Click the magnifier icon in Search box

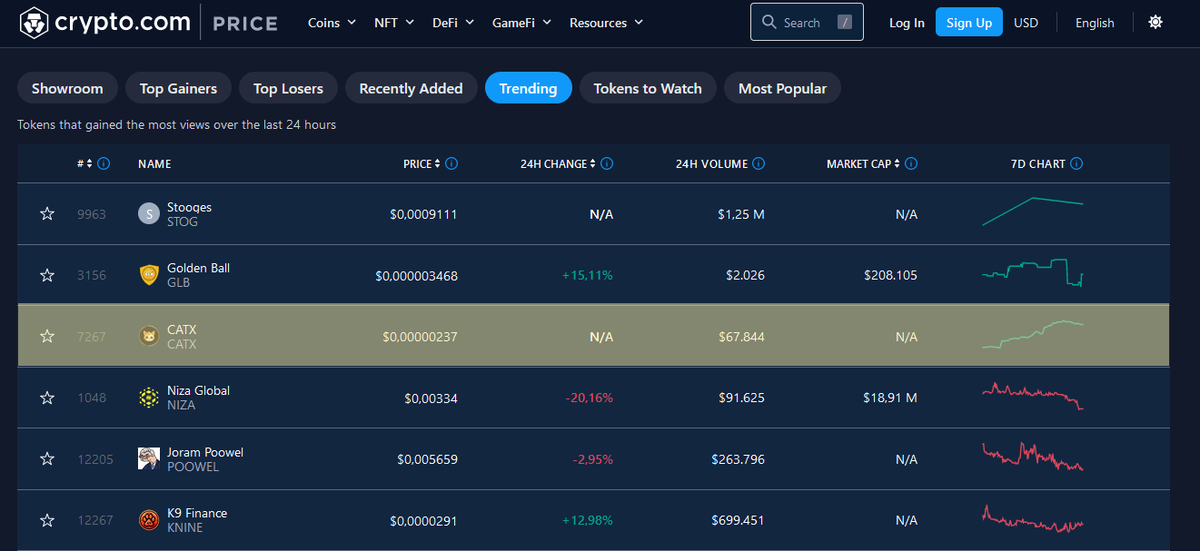(x=769, y=22)
